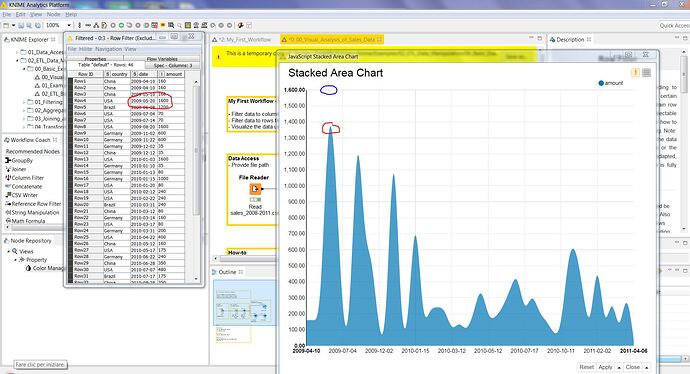Screen dimensions: 690x374
Task: Select the Column Filter recommended node
Action: 24,178
